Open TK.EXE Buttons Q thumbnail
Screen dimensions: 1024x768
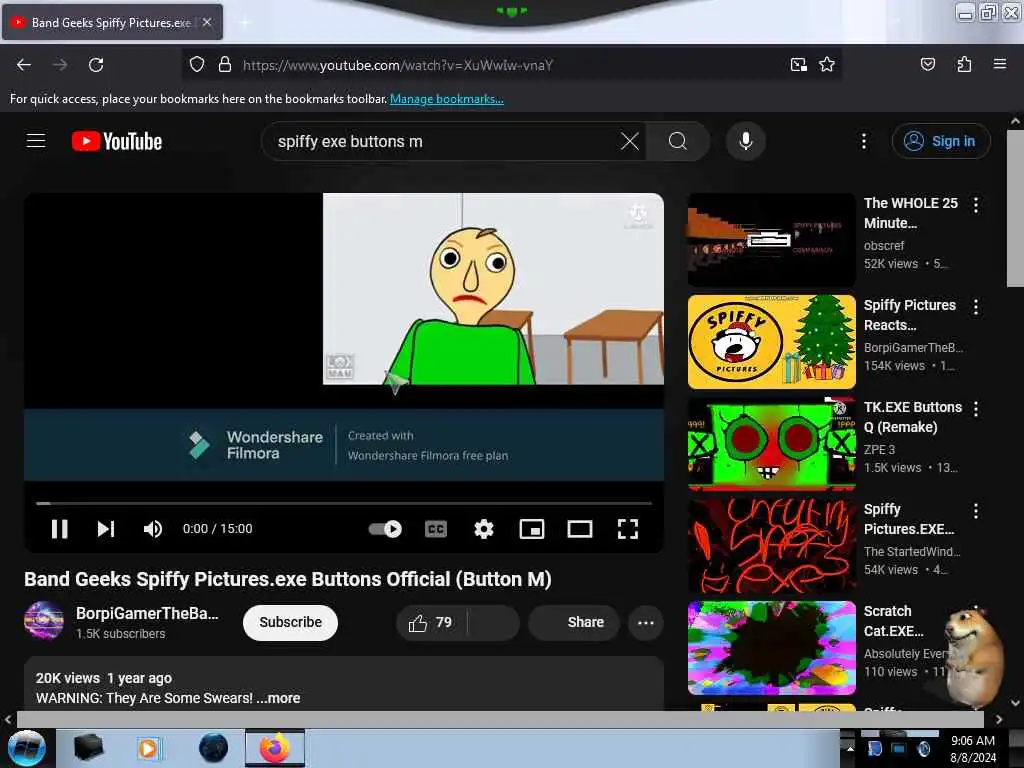point(771,443)
